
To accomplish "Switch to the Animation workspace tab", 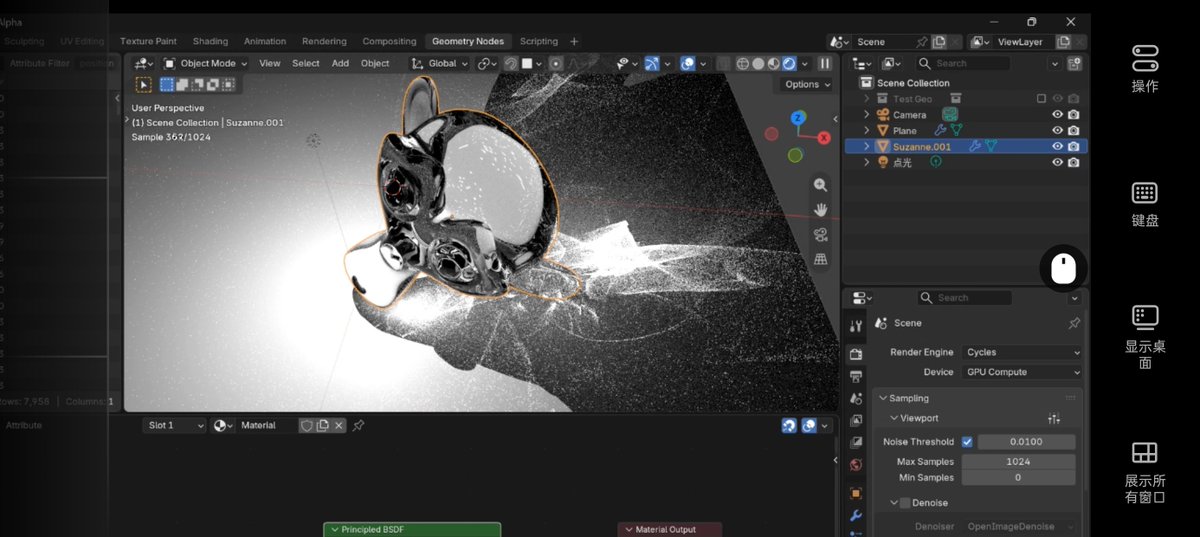I will pyautogui.click(x=265, y=42).
